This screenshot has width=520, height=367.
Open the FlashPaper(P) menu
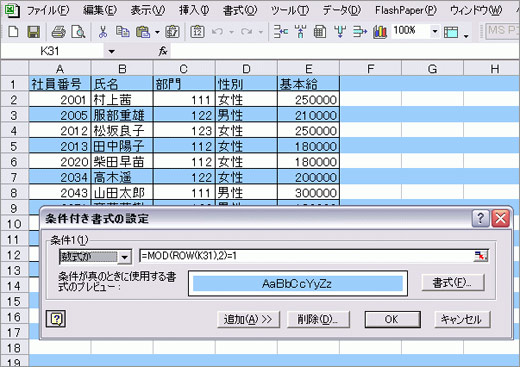click(406, 10)
